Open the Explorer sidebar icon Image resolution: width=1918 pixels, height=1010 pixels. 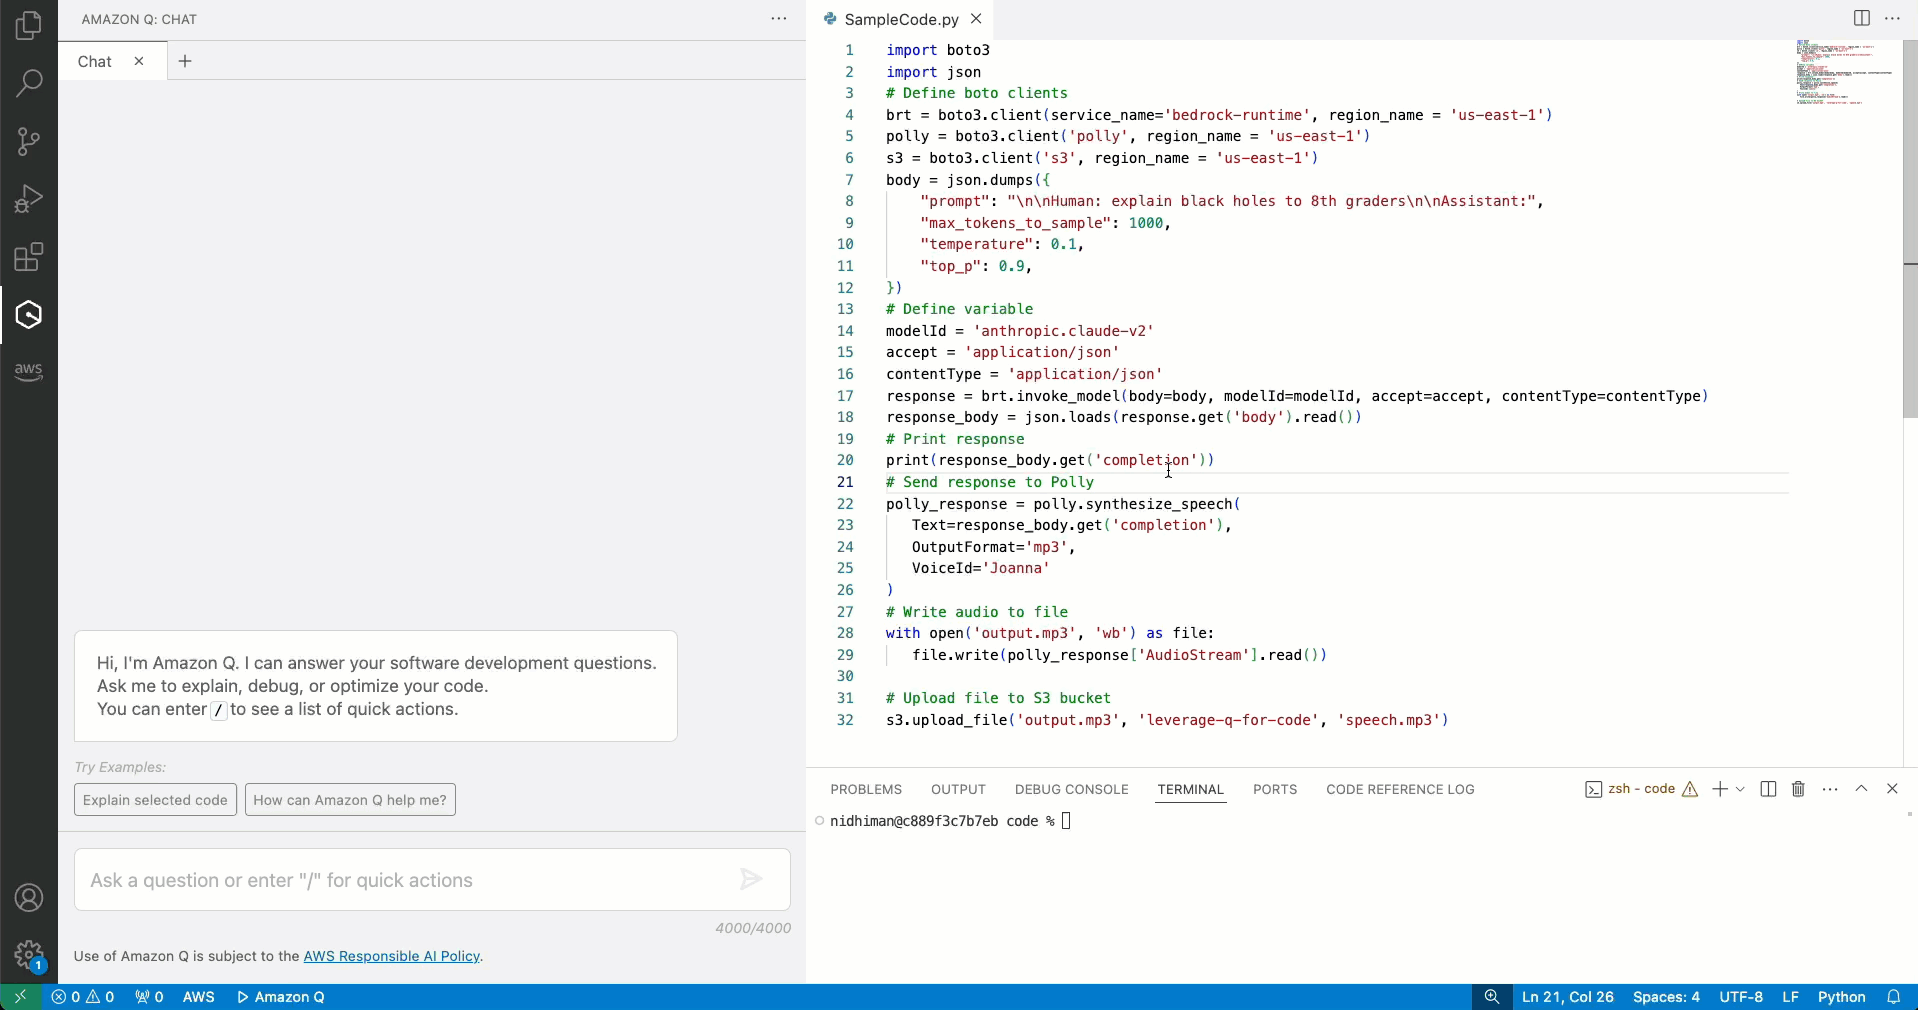[28, 25]
